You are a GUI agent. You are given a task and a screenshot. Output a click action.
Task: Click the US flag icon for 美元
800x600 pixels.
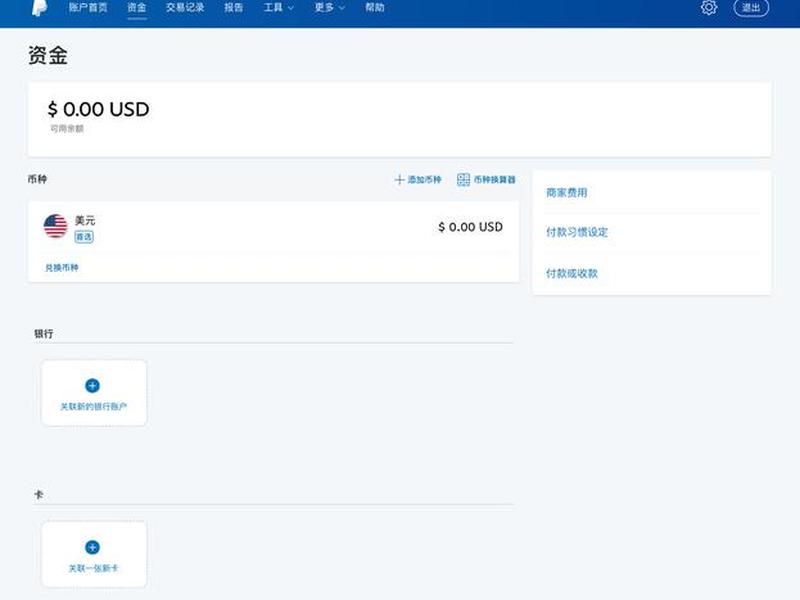[56, 226]
